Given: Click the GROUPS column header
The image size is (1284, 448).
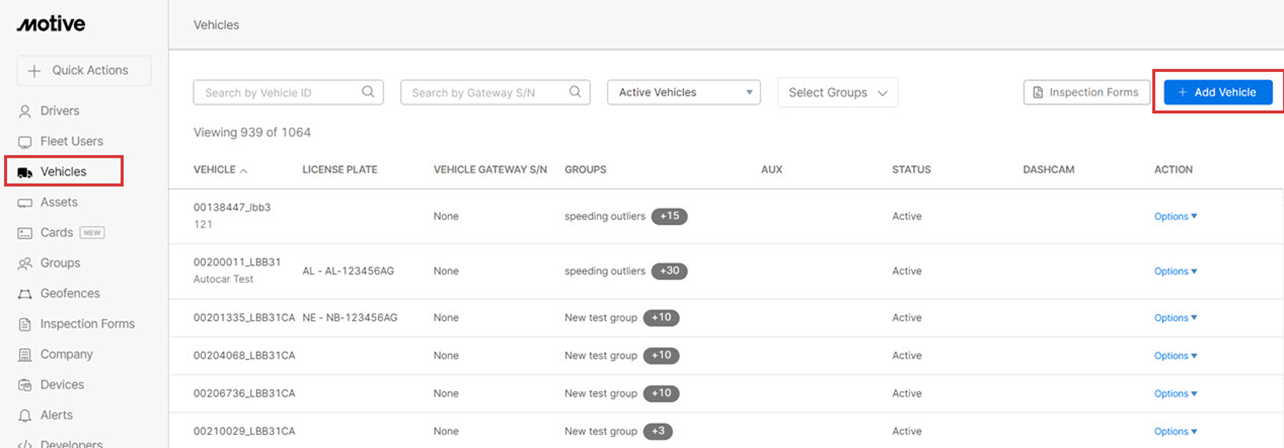Looking at the screenshot, I should (x=585, y=170).
